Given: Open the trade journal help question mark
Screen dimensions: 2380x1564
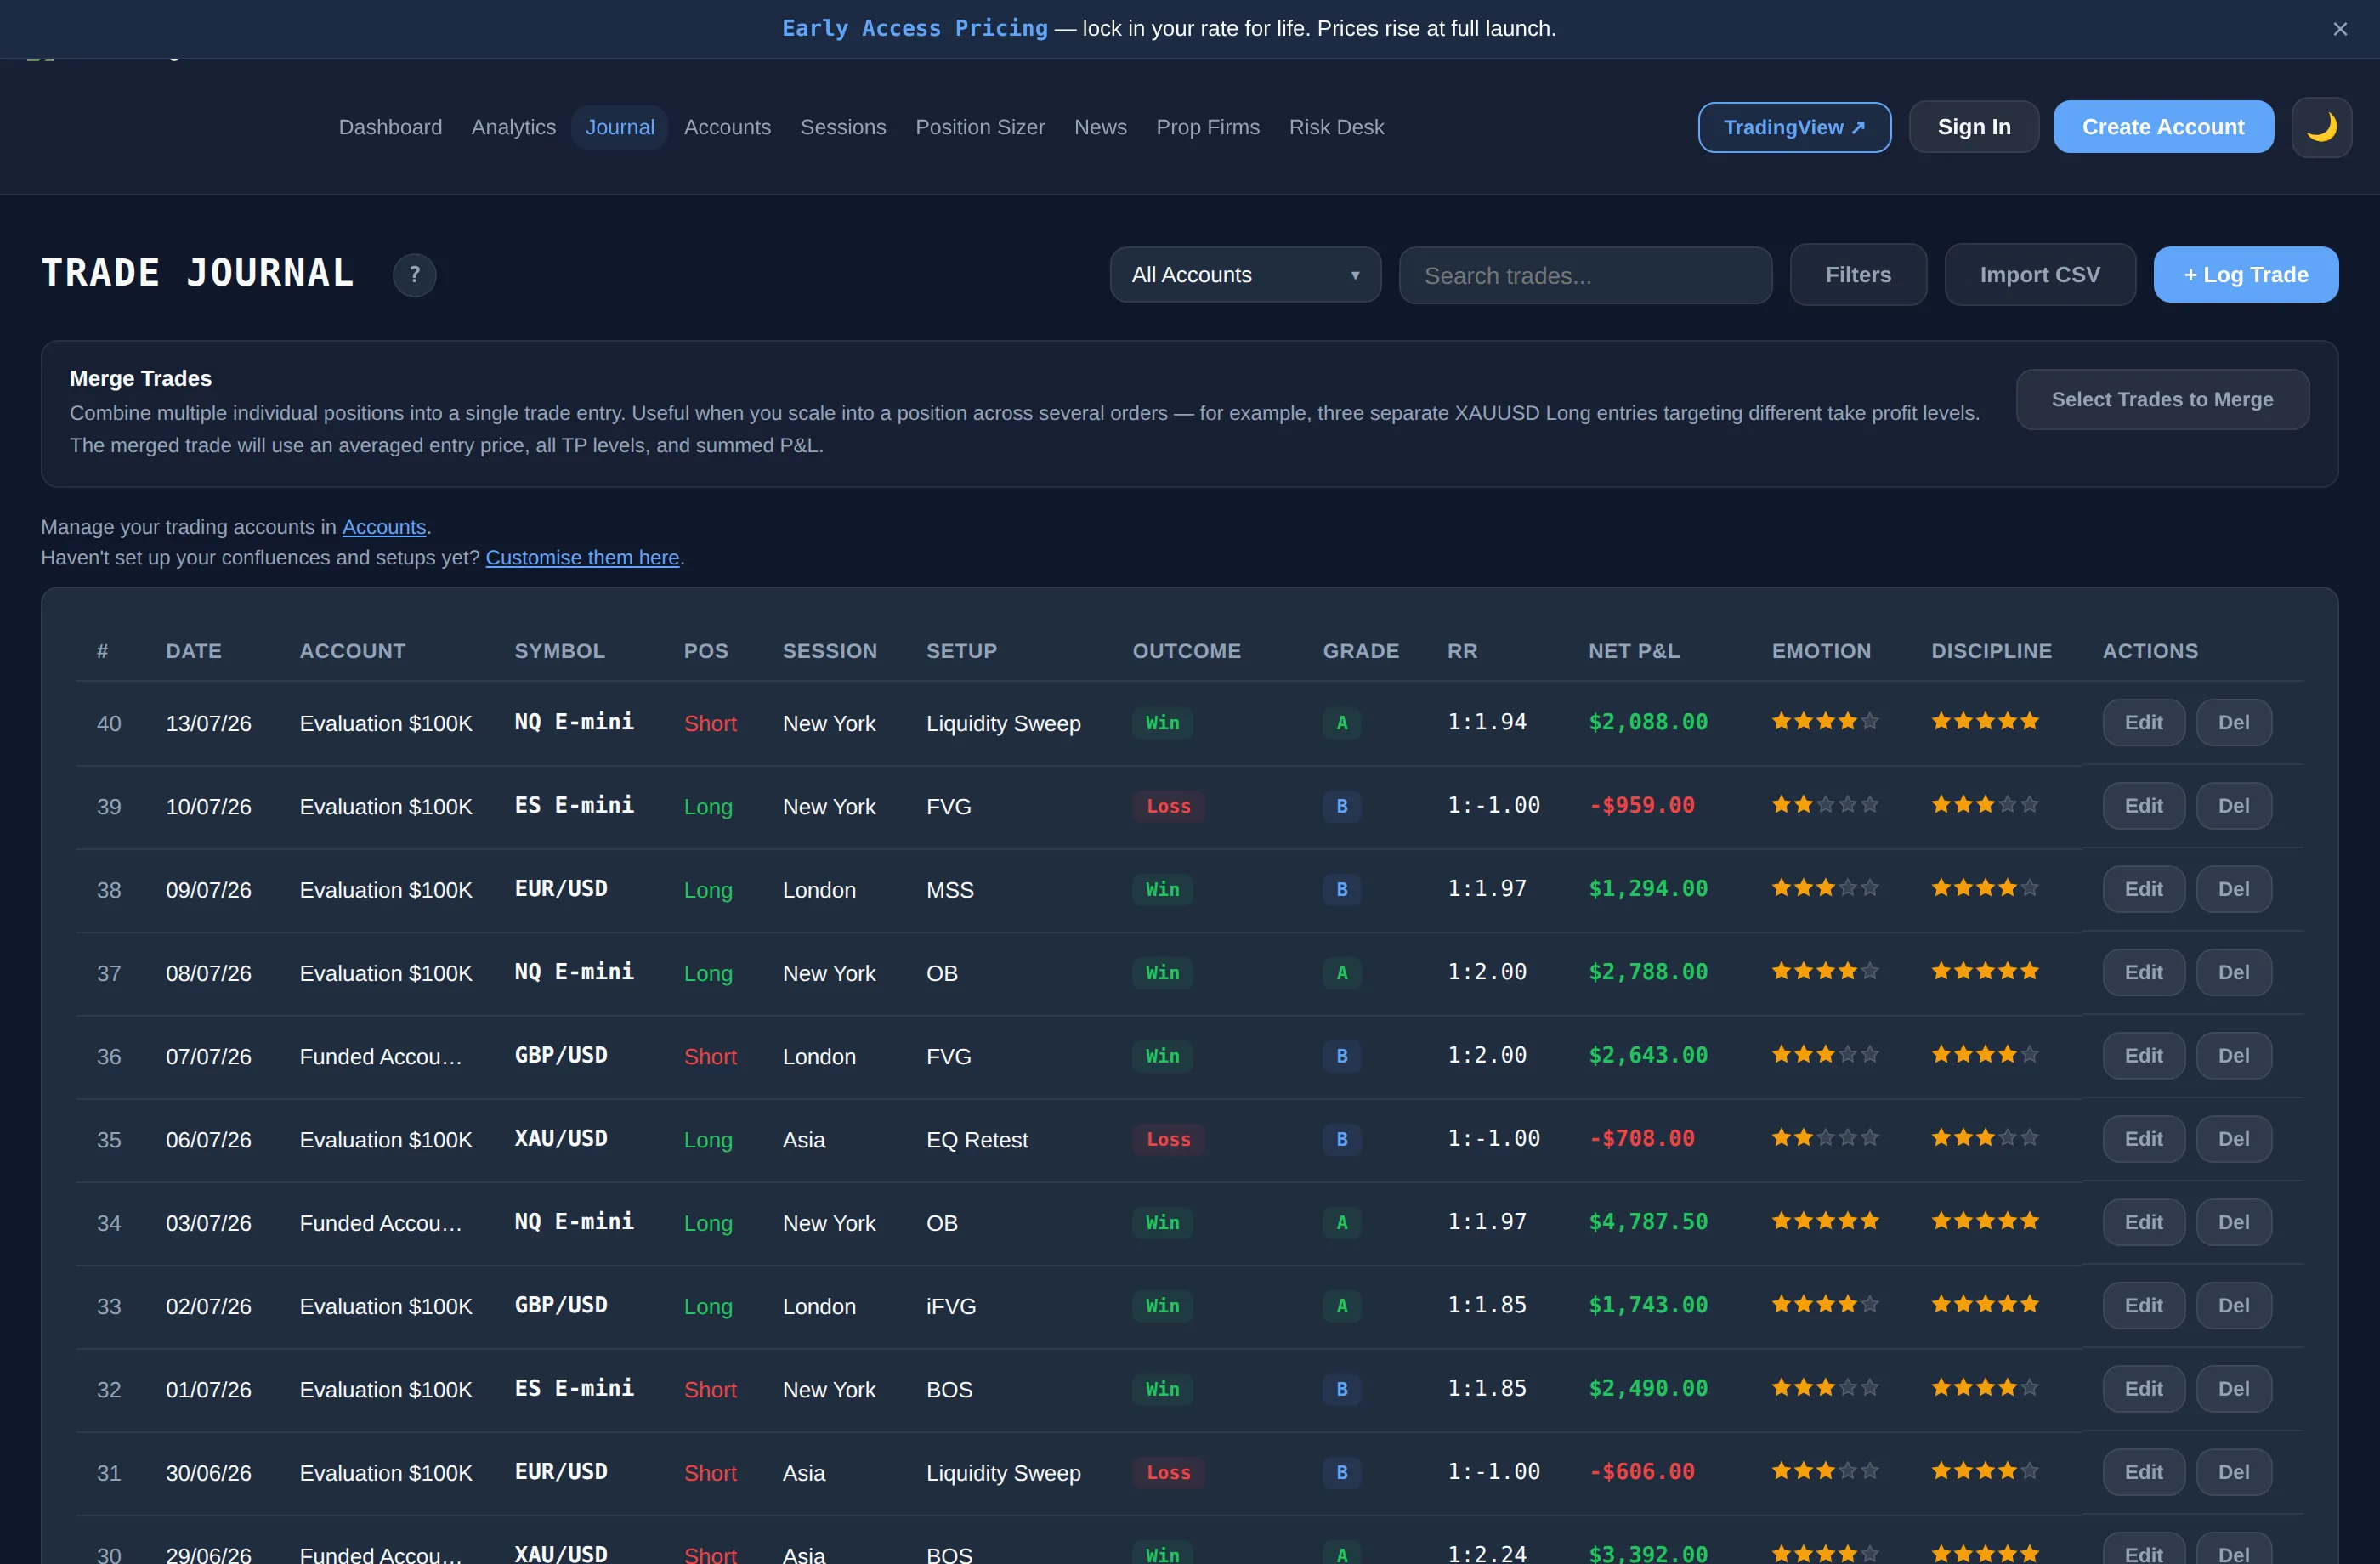Looking at the screenshot, I should [x=414, y=274].
